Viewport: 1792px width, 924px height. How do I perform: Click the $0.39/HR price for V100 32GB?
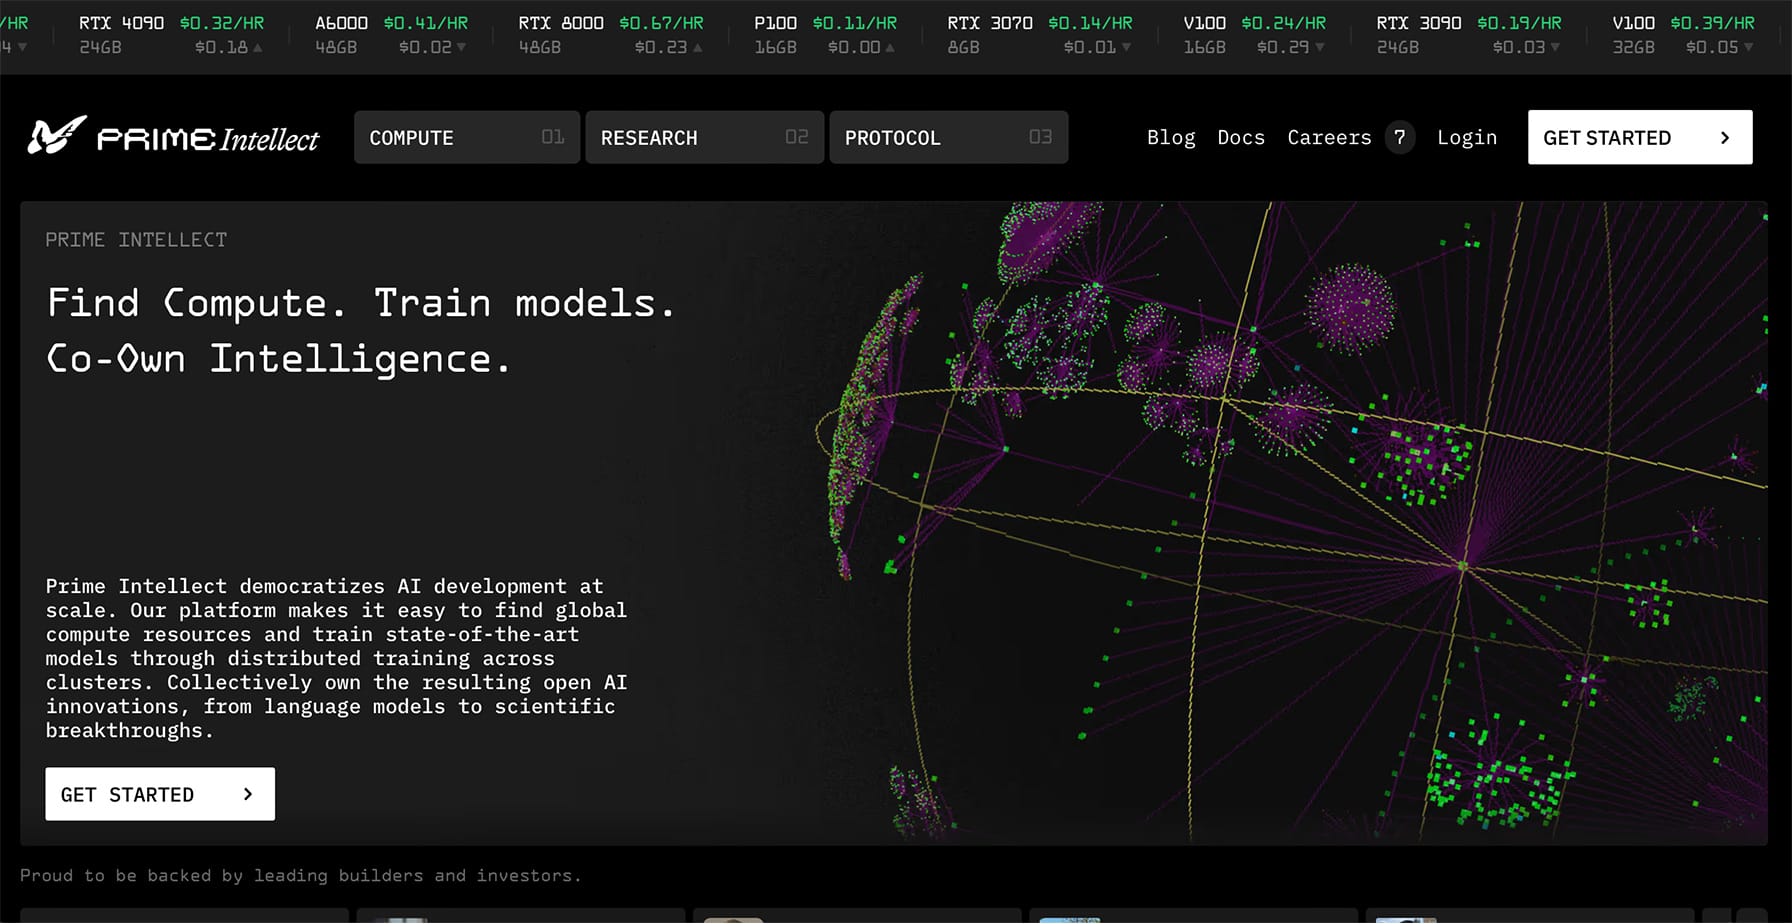point(1713,23)
